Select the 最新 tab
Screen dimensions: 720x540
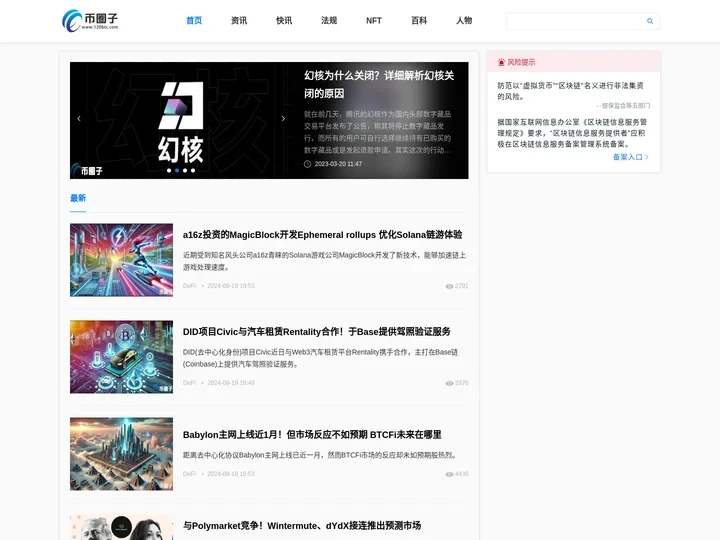pyautogui.click(x=78, y=198)
